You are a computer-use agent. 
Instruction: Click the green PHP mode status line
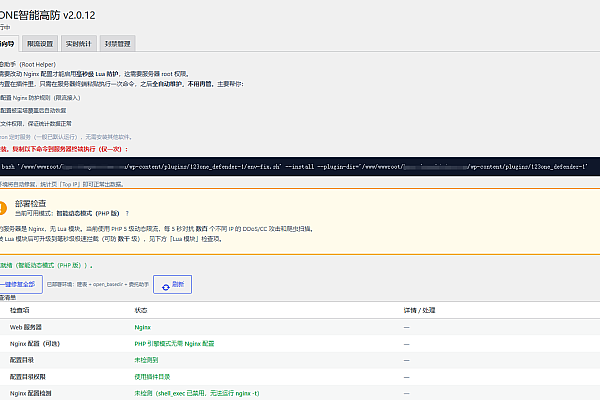click(x=46, y=265)
